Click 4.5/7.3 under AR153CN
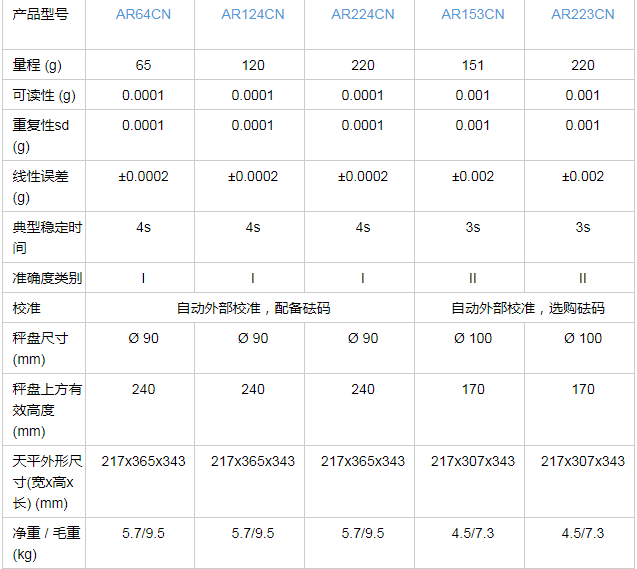The image size is (637, 569). (x=473, y=533)
